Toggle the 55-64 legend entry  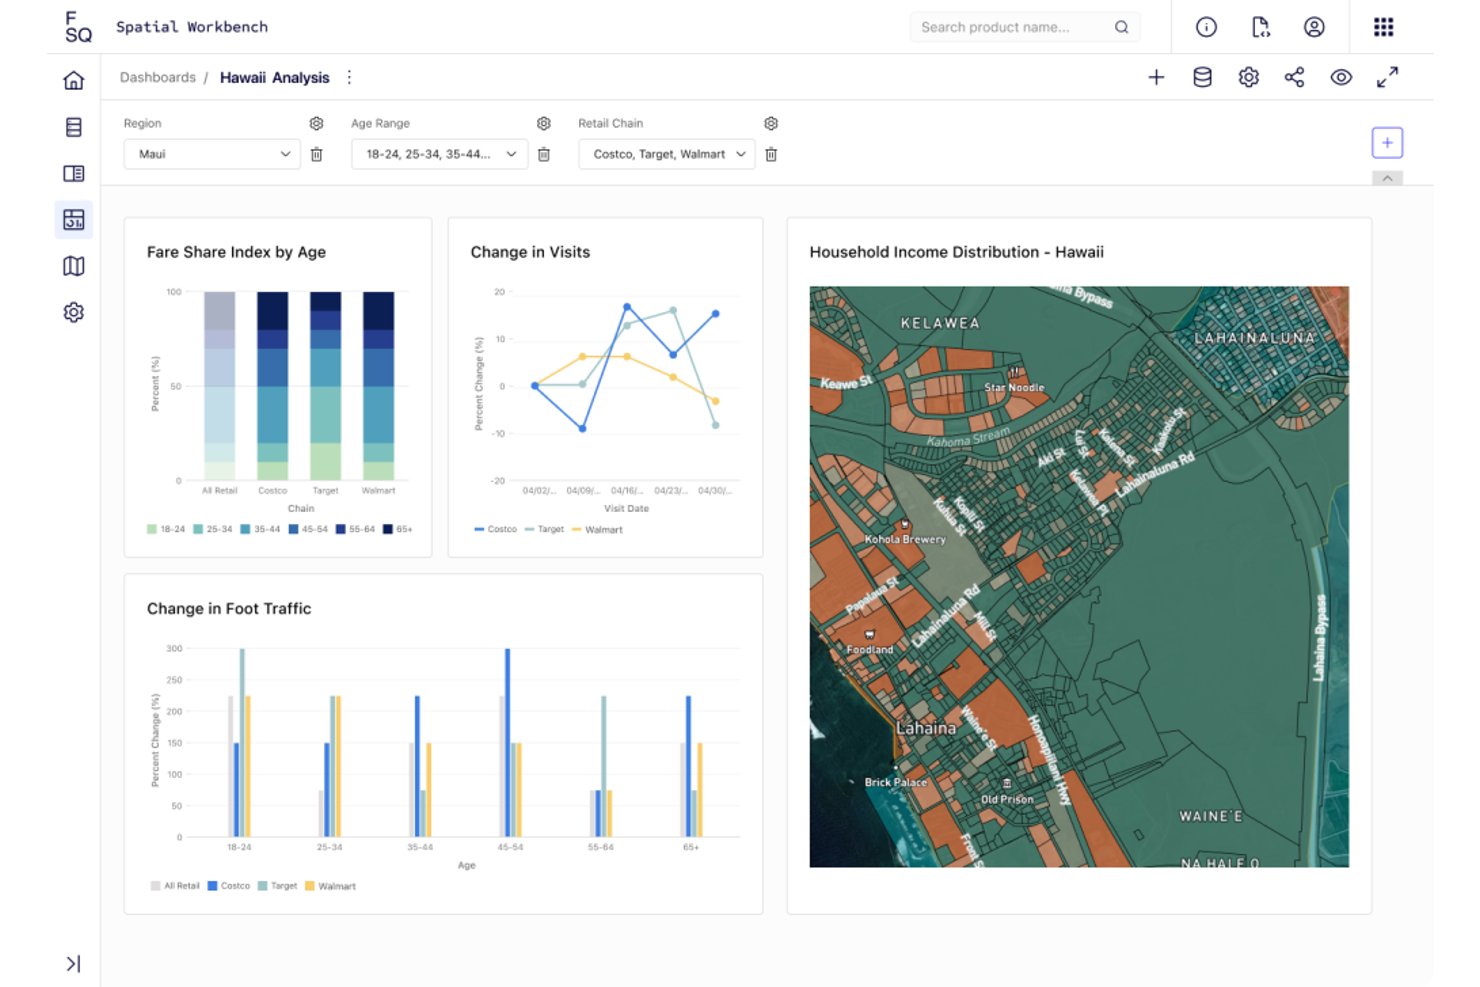point(355,529)
